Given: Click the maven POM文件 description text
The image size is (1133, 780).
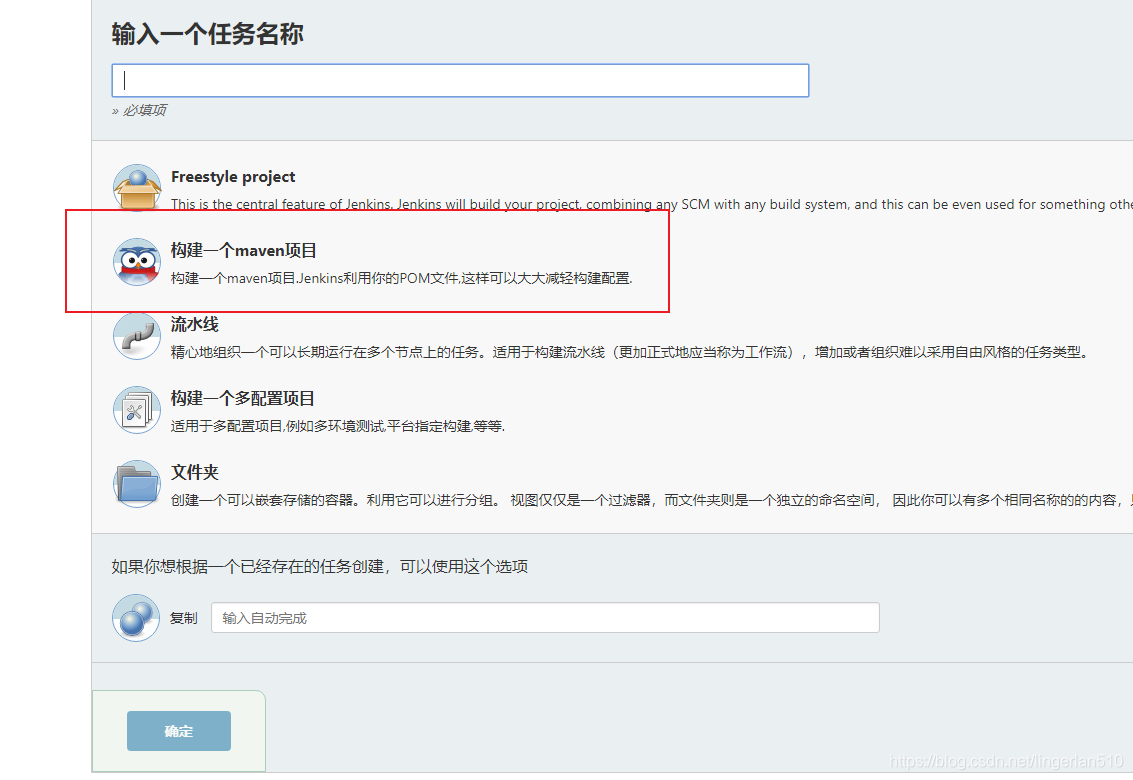Looking at the screenshot, I should point(402,278).
